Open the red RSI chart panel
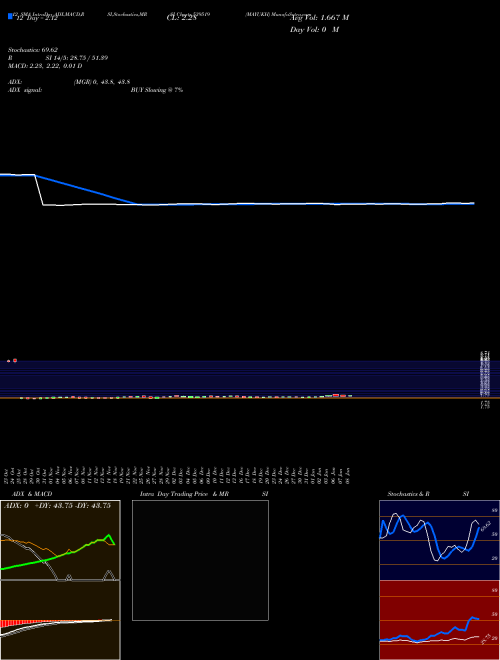Image resolution: width=500 pixels, height=660 pixels. pos(439,620)
